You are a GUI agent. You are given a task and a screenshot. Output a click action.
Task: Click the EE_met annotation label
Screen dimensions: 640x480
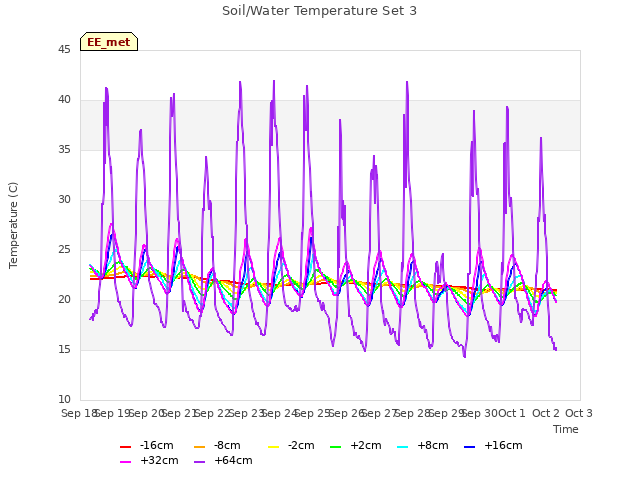(x=109, y=42)
